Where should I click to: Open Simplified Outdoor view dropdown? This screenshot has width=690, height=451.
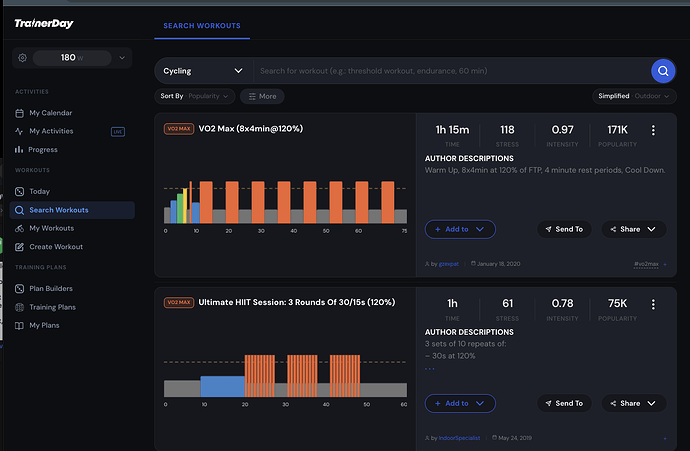[x=634, y=96]
